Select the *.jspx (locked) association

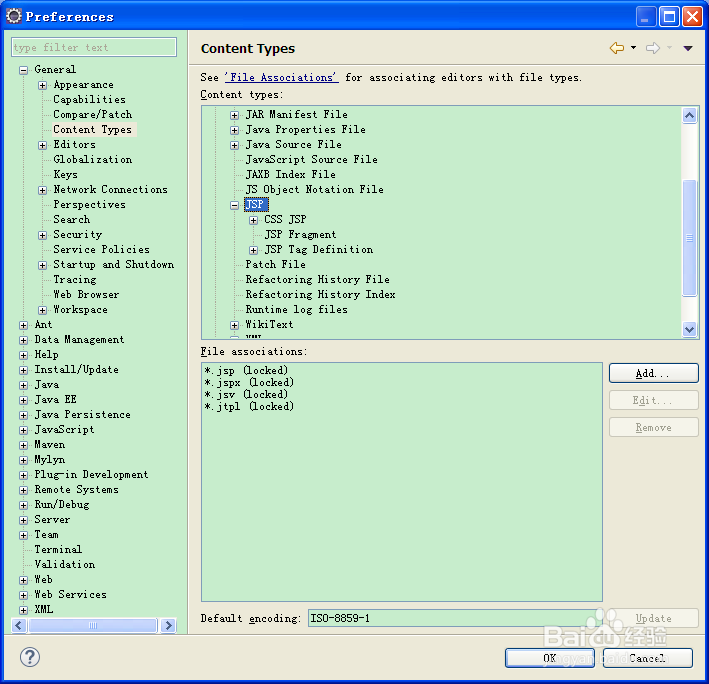coord(249,382)
